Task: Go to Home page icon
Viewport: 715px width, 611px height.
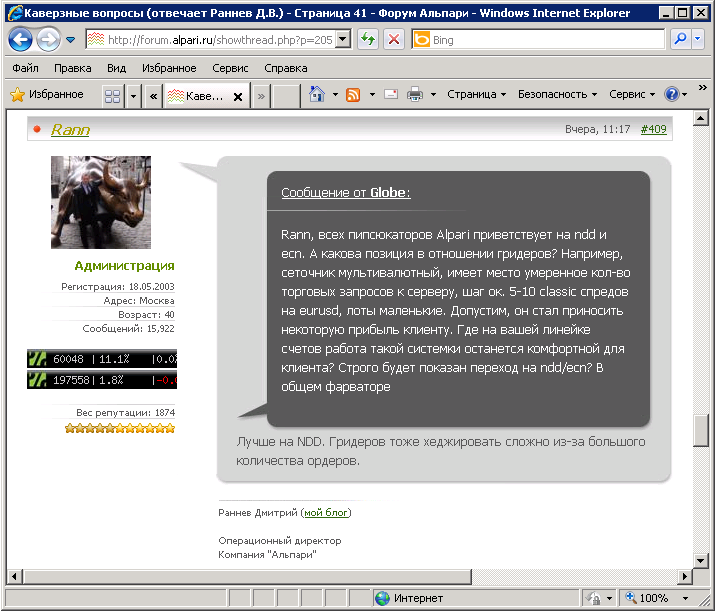Action: coord(316,94)
